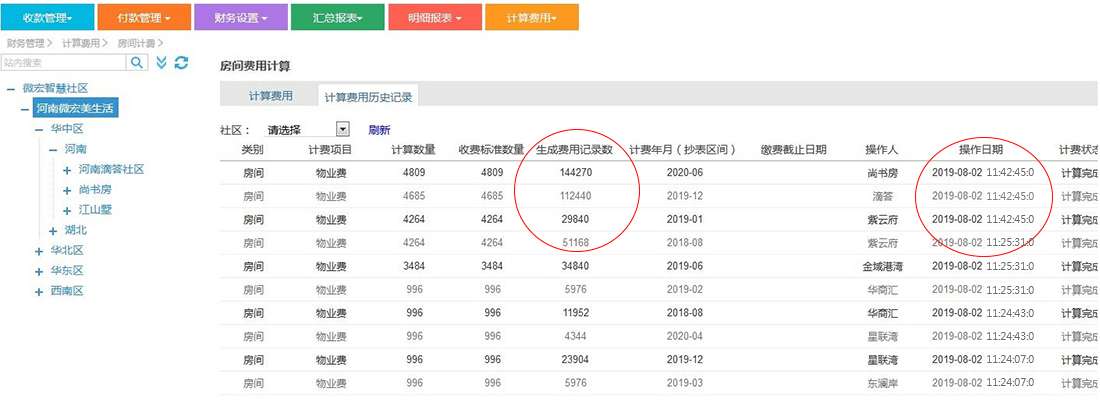Expand the 西南区 plus icon
The height and width of the screenshot is (400, 1100).
click(39, 291)
